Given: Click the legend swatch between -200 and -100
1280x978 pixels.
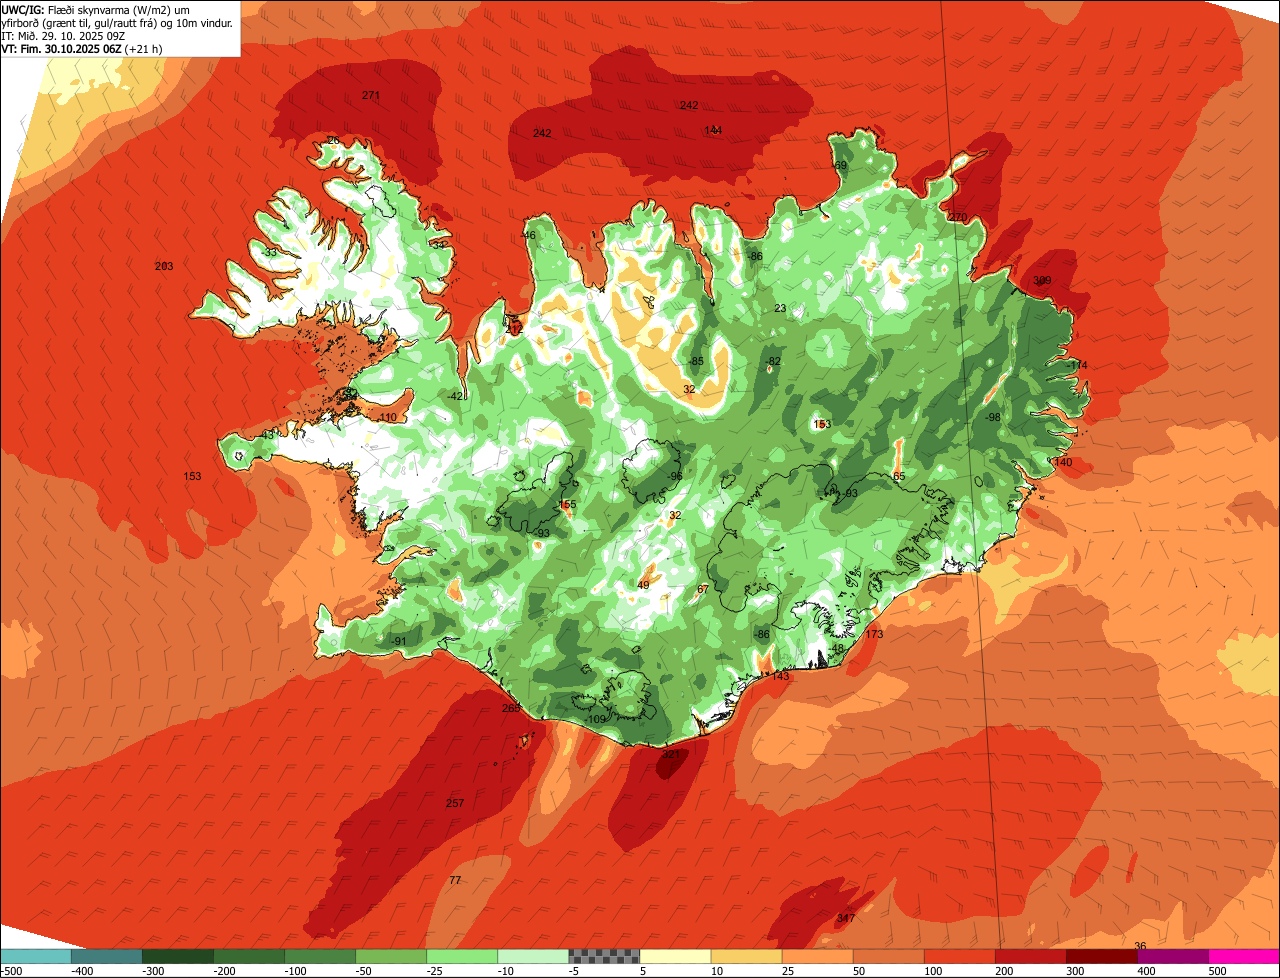Looking at the screenshot, I should point(248,956).
